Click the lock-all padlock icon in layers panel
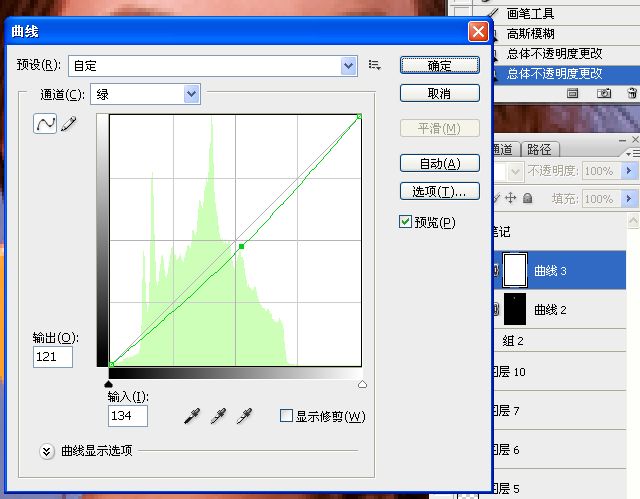This screenshot has width=640, height=499. 528,198
